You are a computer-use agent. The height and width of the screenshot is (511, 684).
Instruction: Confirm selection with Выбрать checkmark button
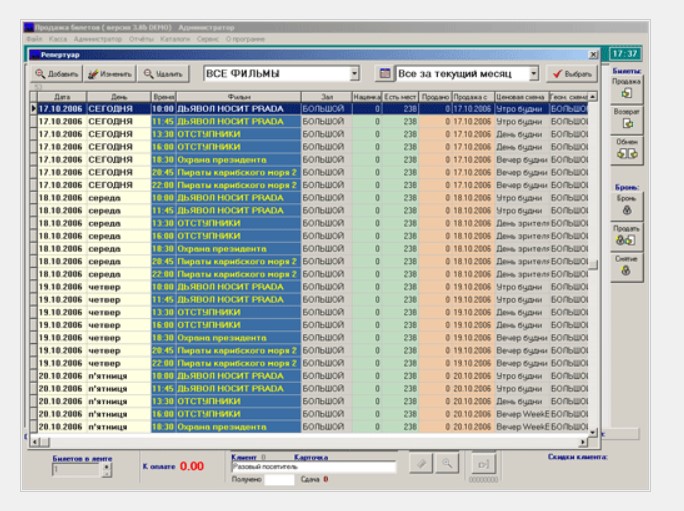[x=571, y=74]
